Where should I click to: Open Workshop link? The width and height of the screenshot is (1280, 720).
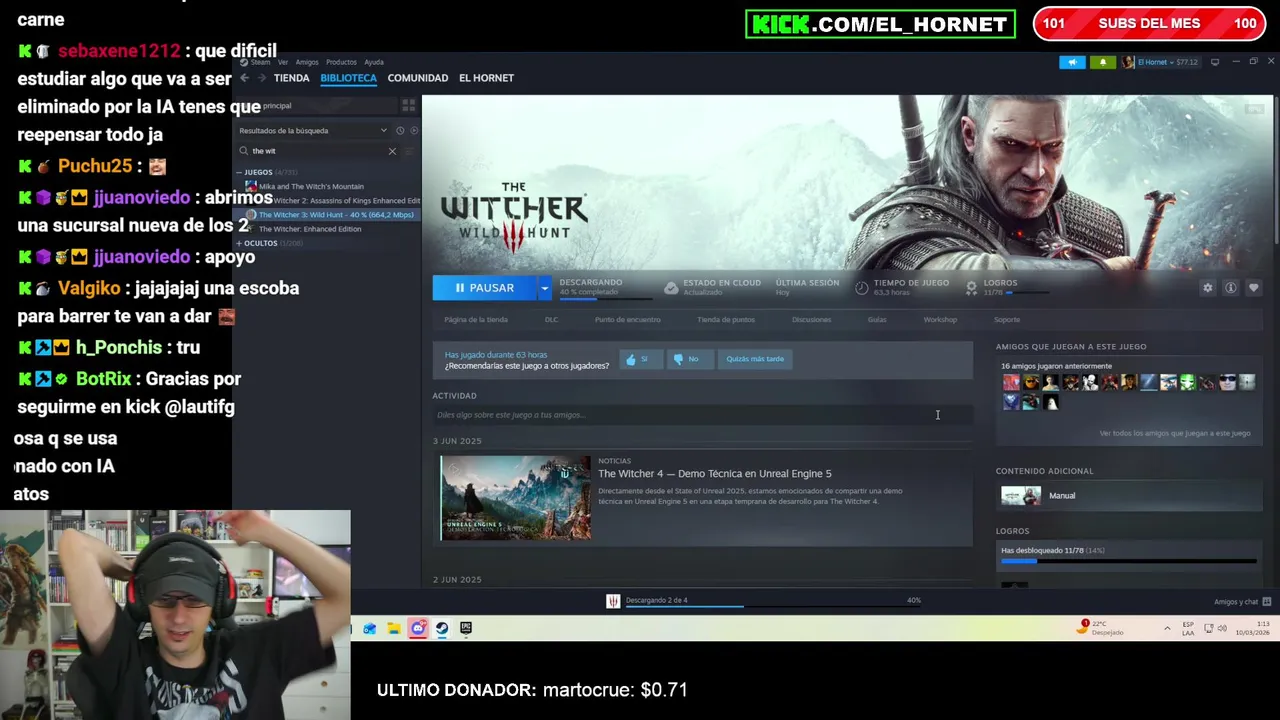coord(940,320)
